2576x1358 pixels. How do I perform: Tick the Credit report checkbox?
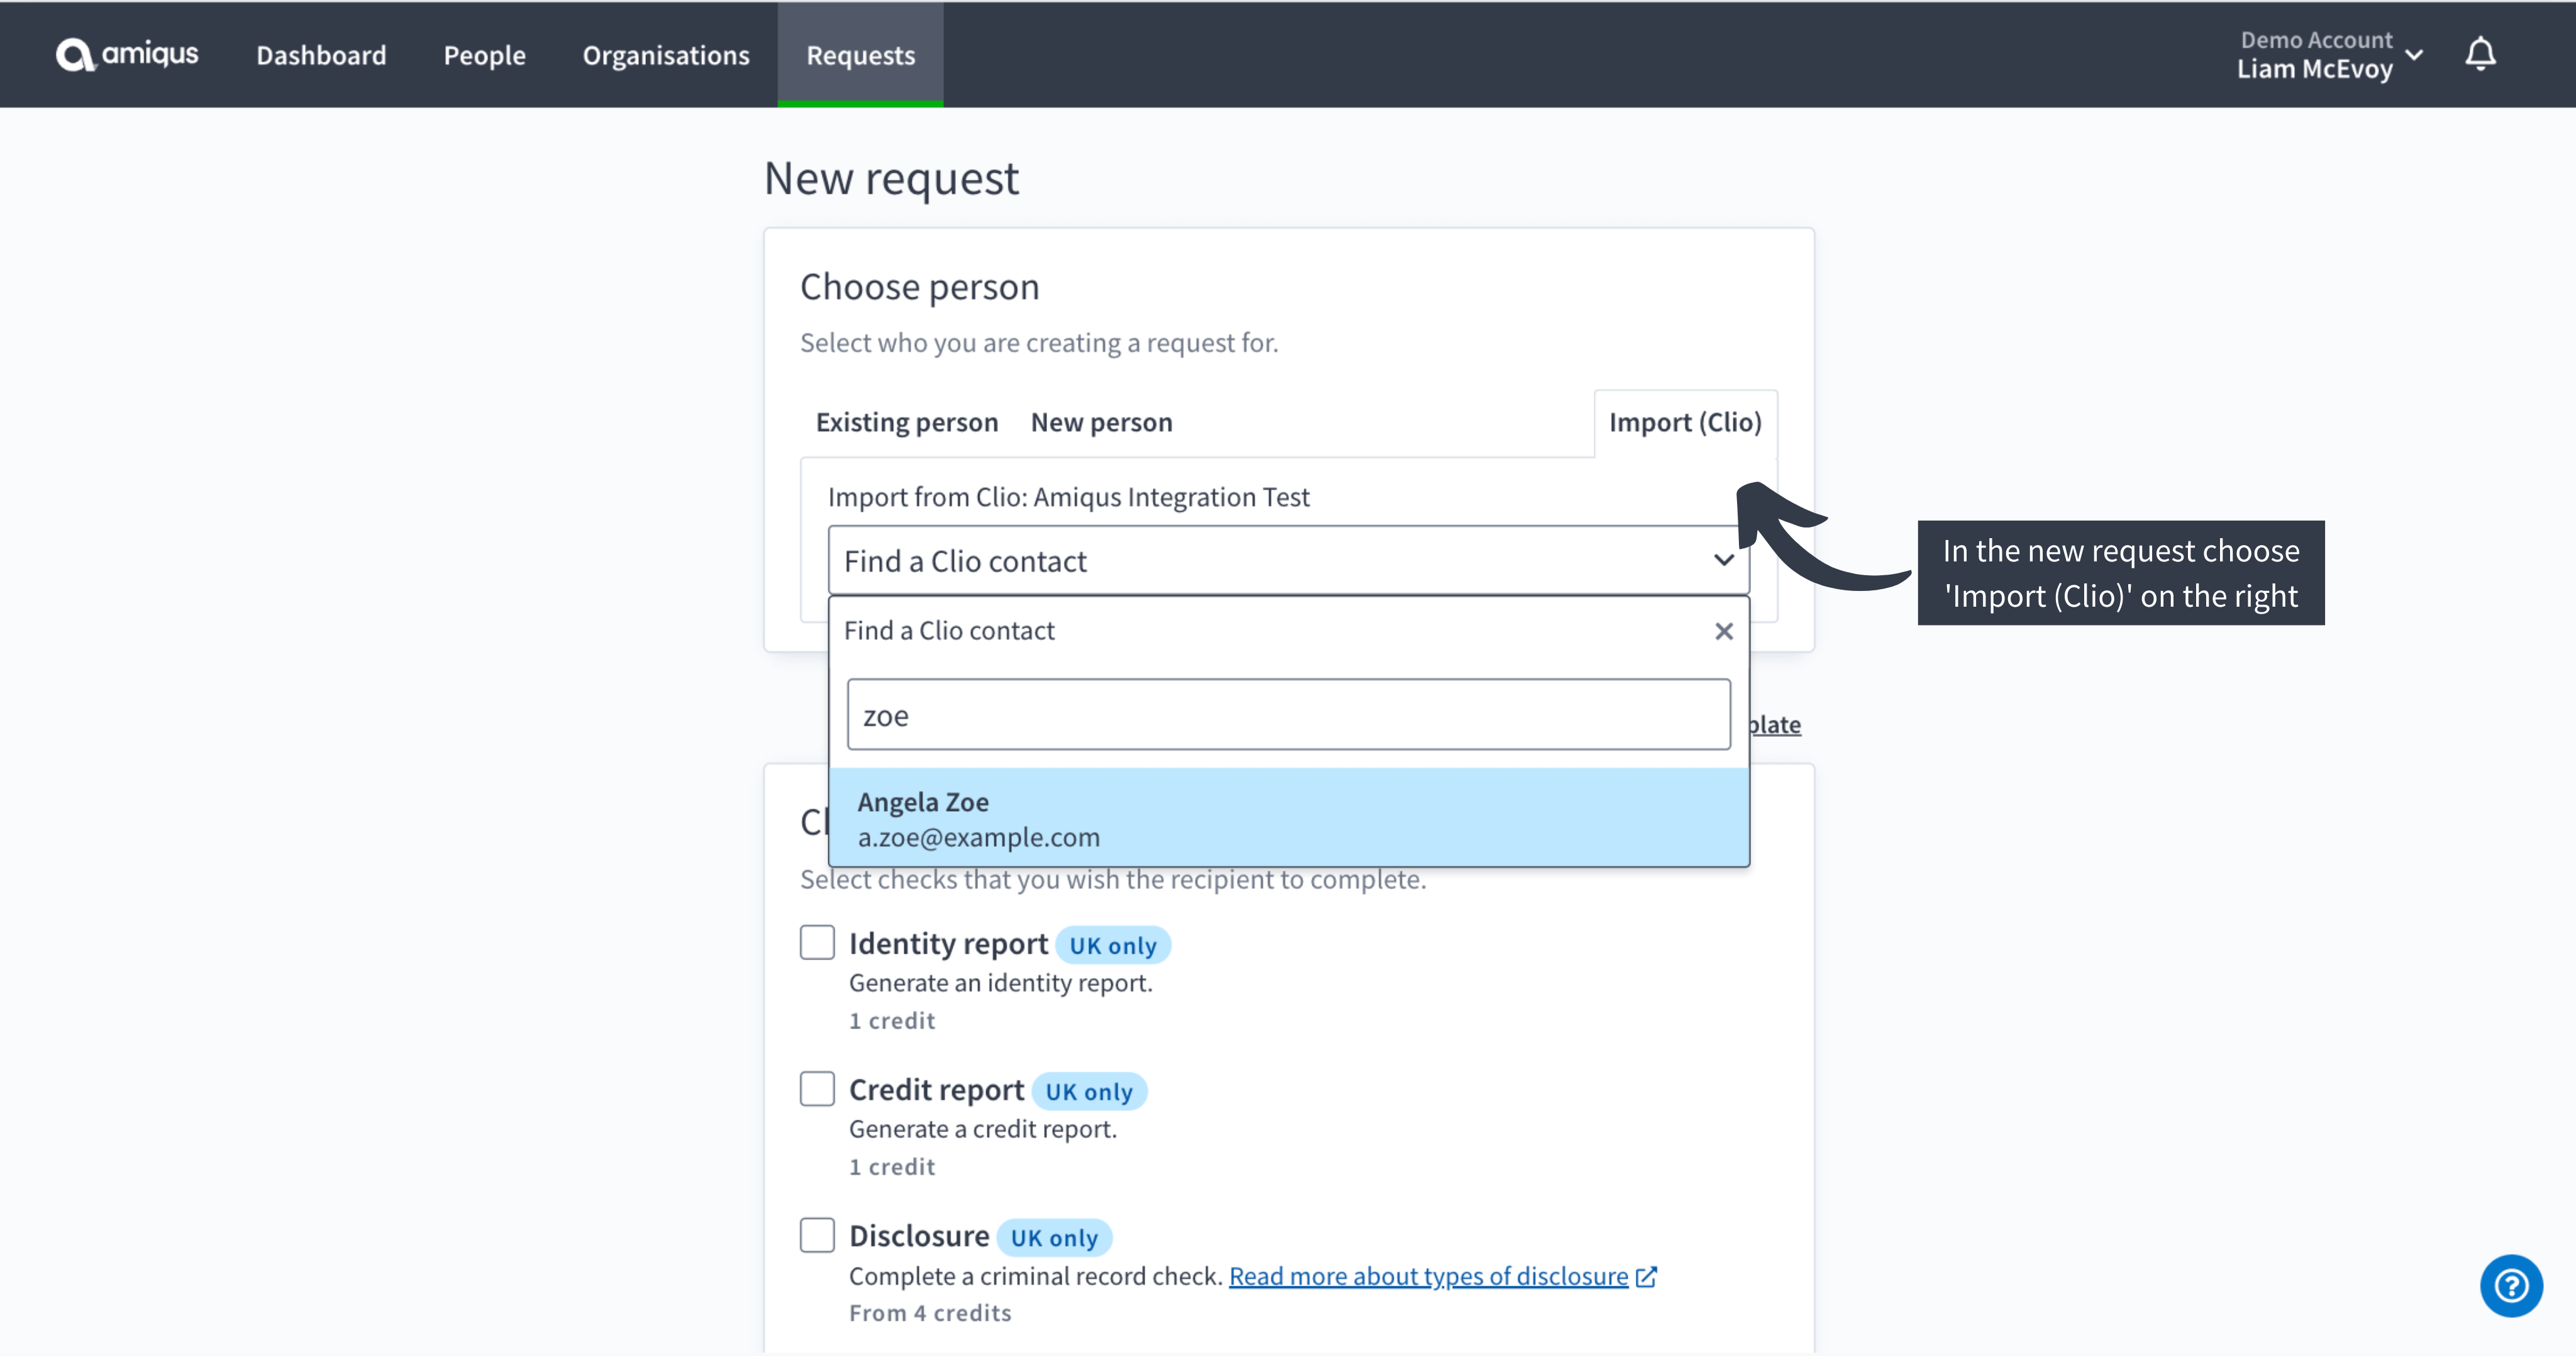817,1088
